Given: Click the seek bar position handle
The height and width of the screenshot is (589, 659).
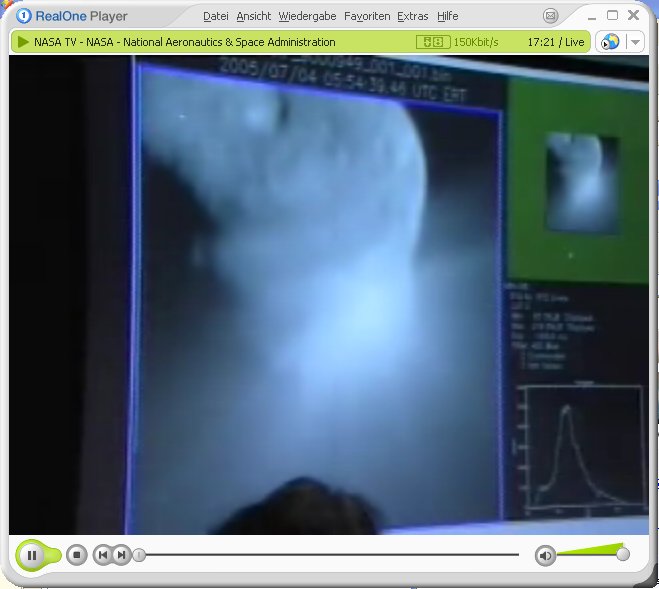Looking at the screenshot, I should pyautogui.click(x=140, y=555).
